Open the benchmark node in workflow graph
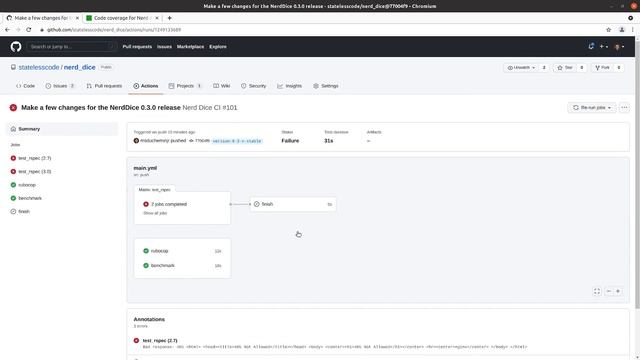This screenshot has height=360, width=640. [x=182, y=266]
